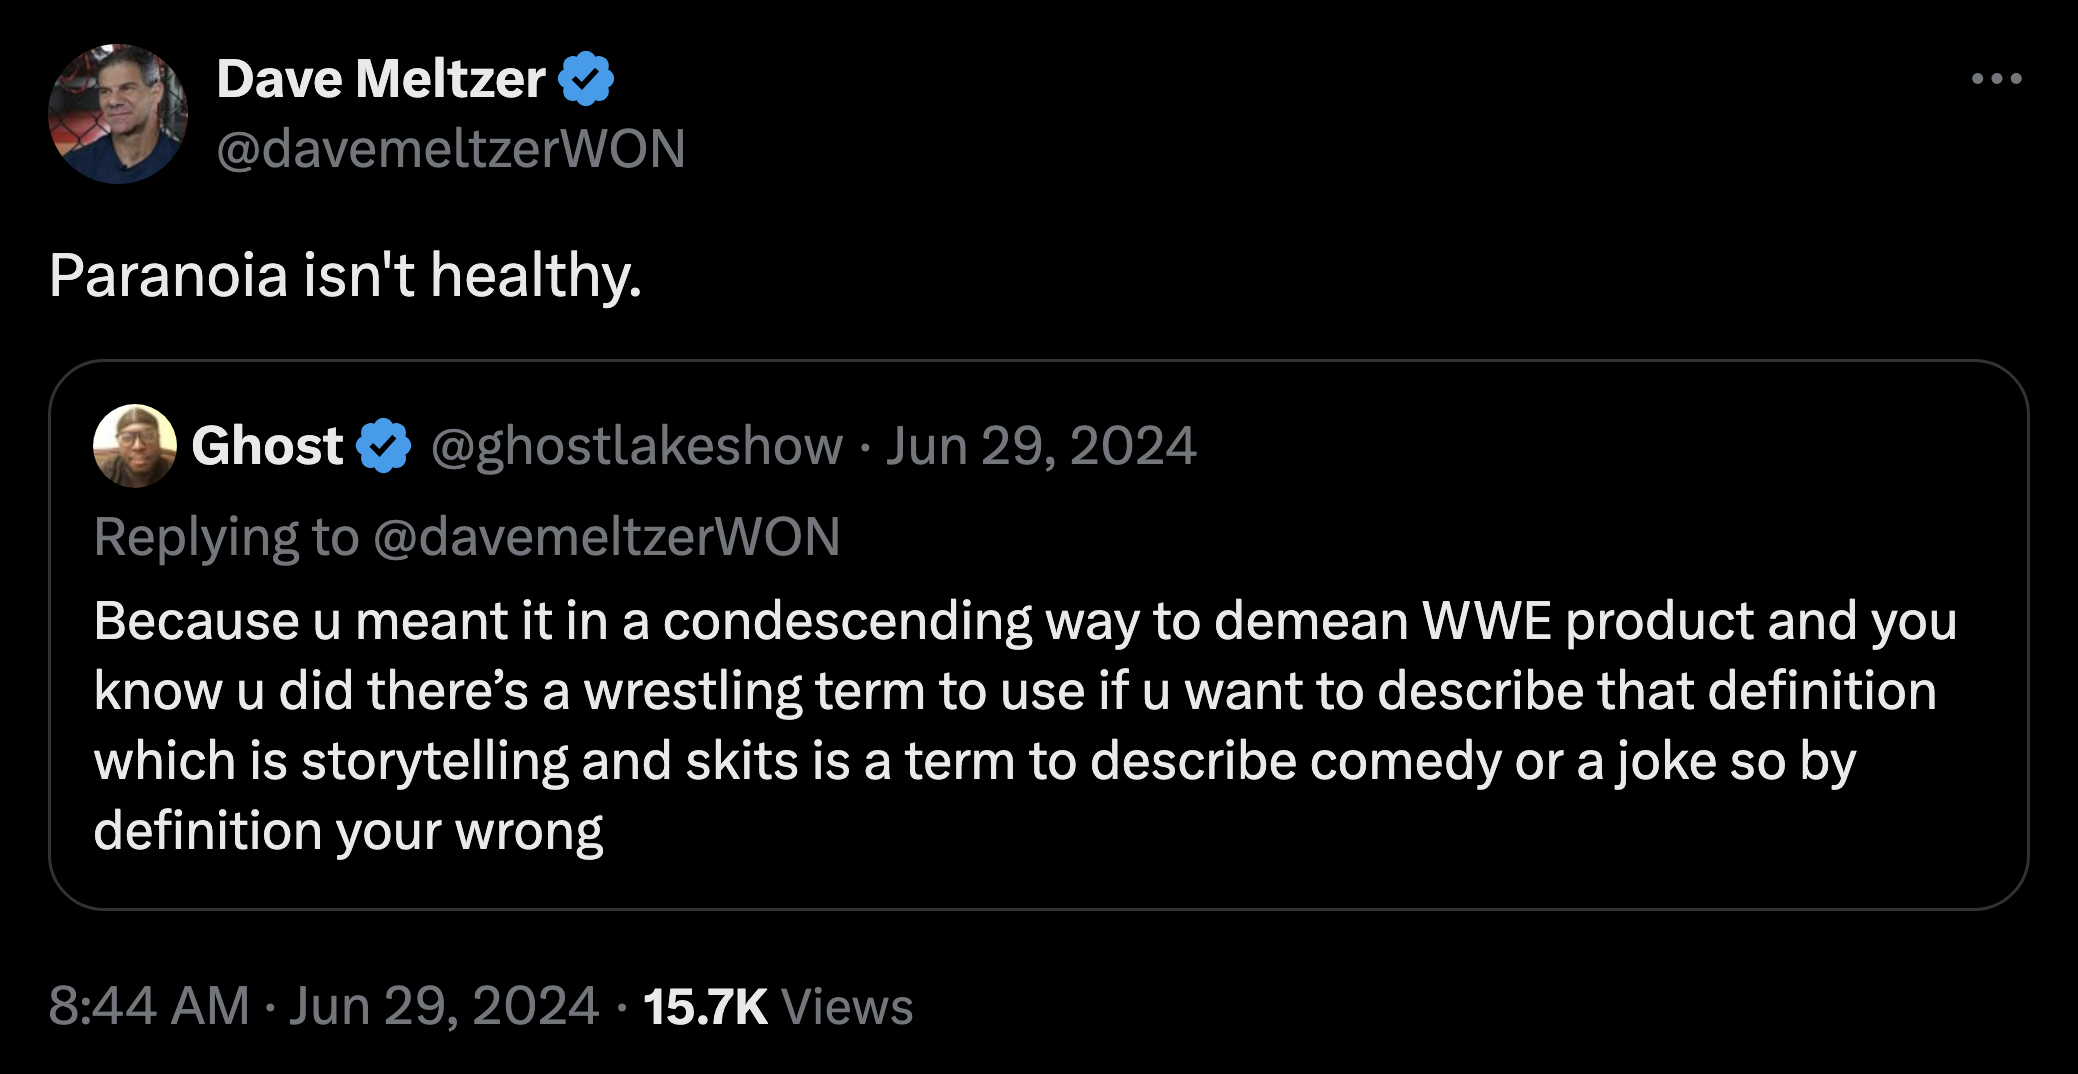Open the Dave Meltzer display name link
The width and height of the screenshot is (2078, 1074).
click(x=380, y=79)
